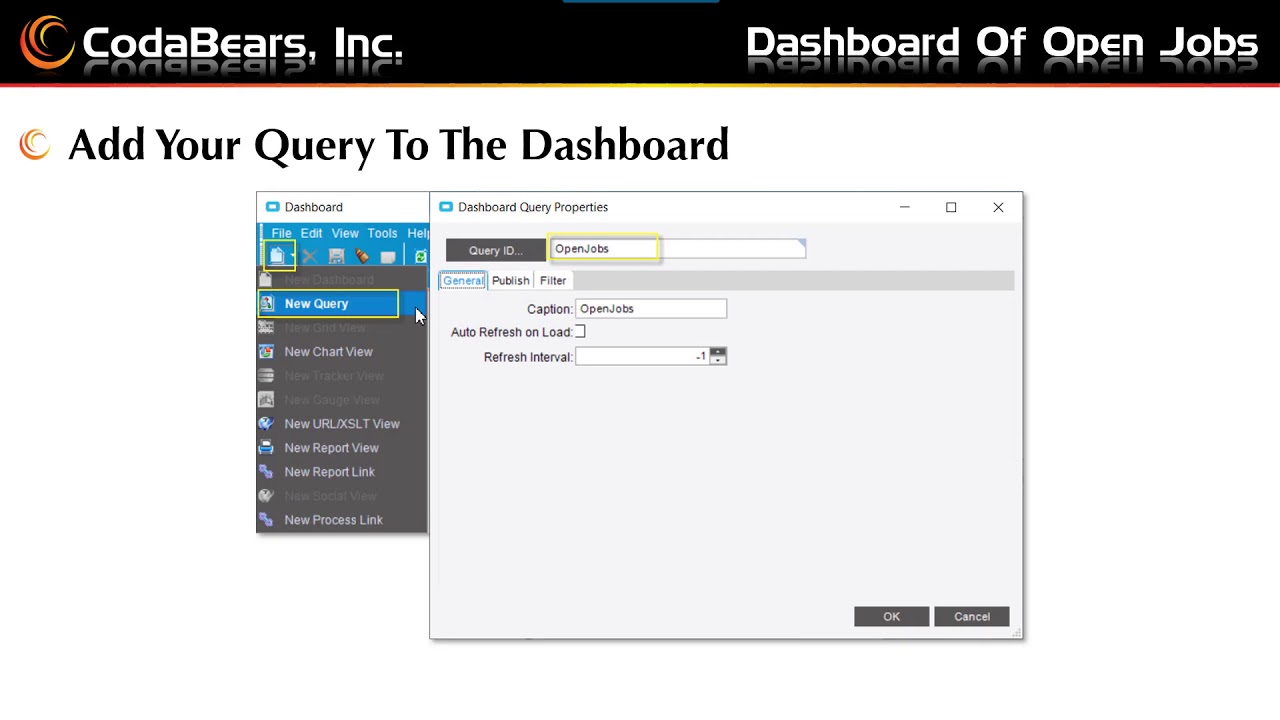Open the dropdown arrow beside New icon
Viewport: 1280px width, 720px height.
[292, 257]
